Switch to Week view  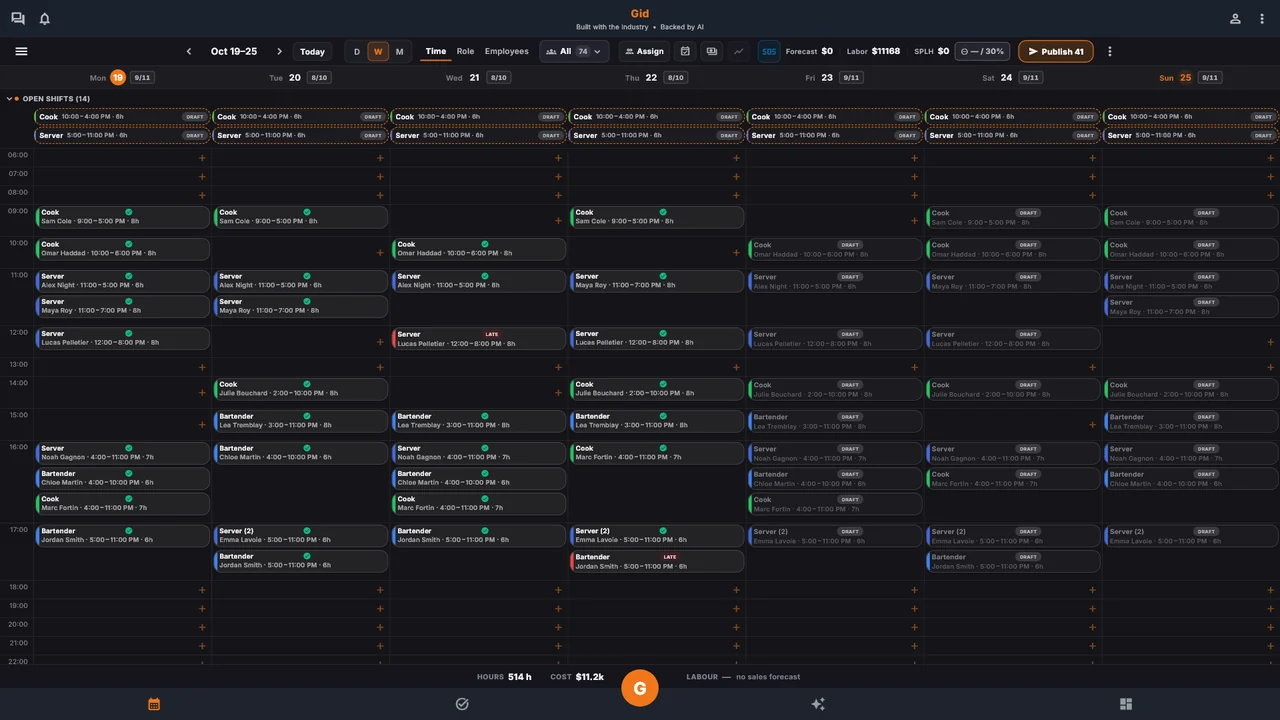pyautogui.click(x=378, y=52)
